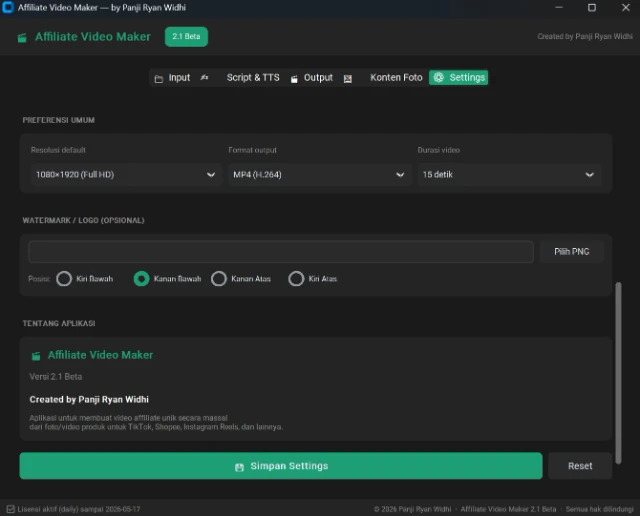Click the 'PREFERENSI UMUM' section heading

coord(58,120)
